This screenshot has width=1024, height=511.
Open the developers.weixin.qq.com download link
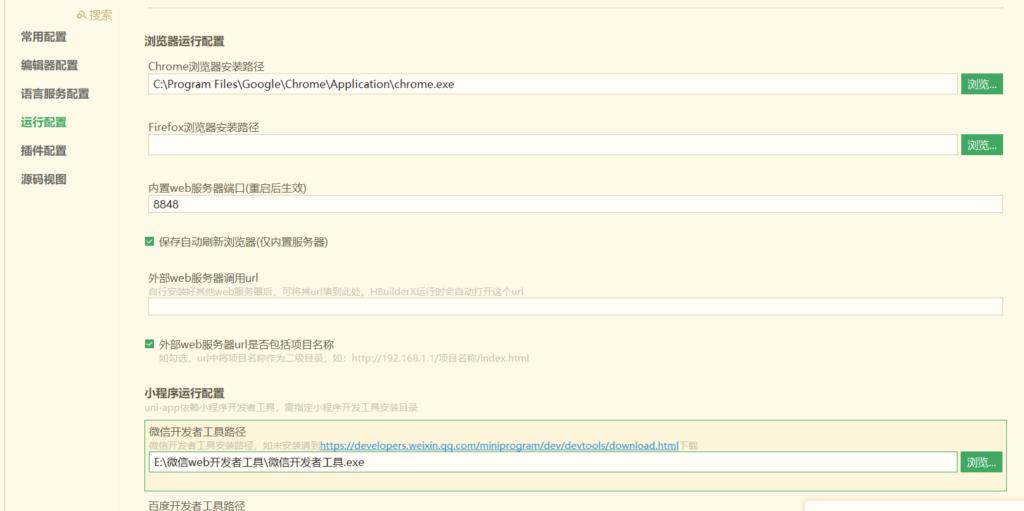pos(498,445)
